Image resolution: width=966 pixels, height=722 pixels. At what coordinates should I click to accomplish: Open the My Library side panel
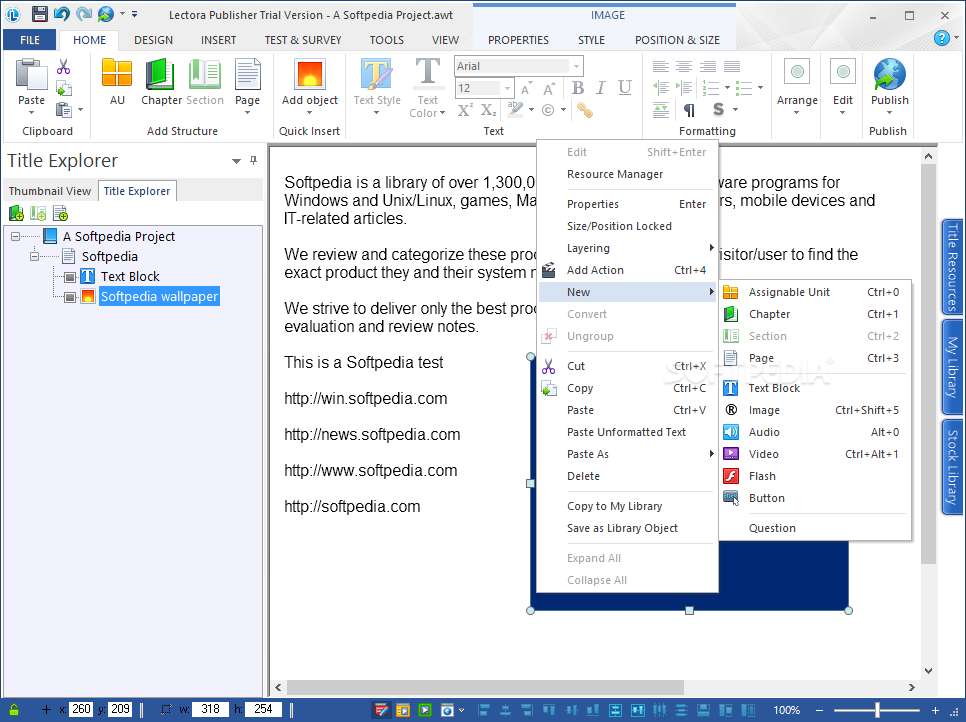point(952,367)
